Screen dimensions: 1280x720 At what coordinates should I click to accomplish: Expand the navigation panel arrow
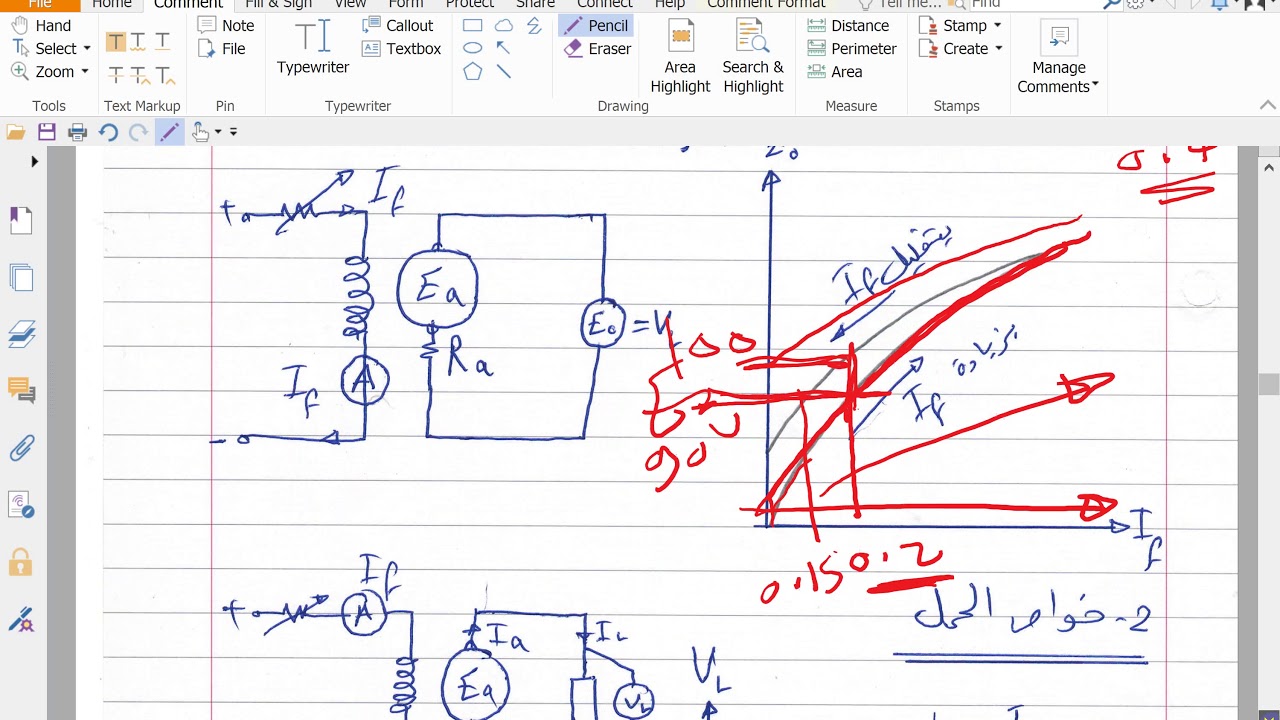click(35, 161)
